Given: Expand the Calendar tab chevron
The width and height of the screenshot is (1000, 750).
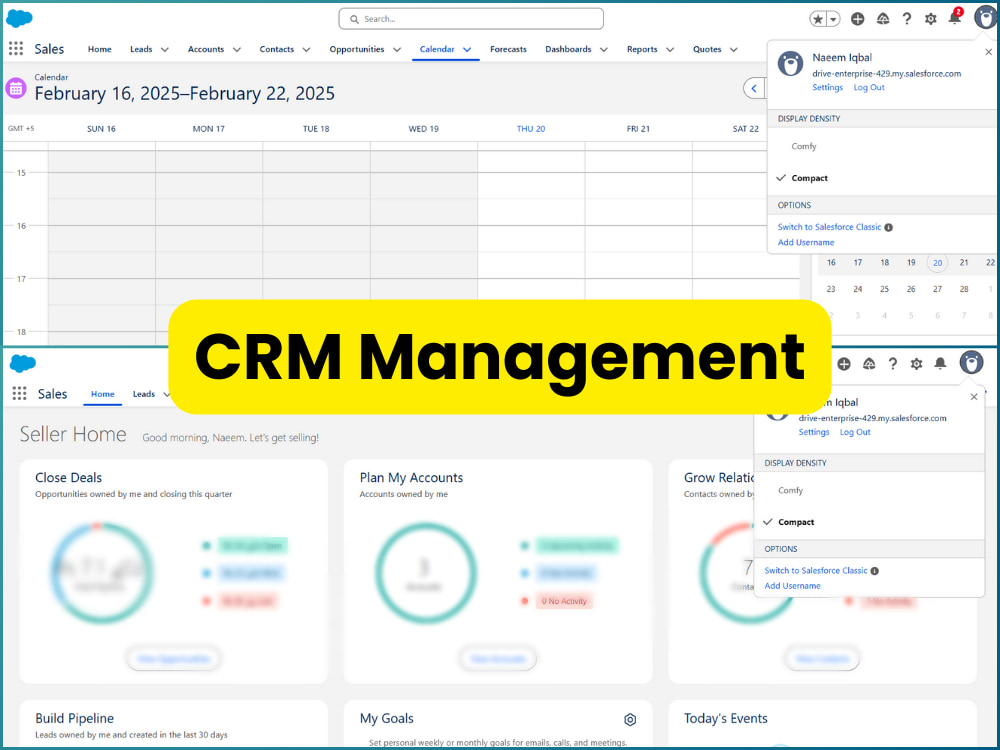Looking at the screenshot, I should (x=467, y=49).
